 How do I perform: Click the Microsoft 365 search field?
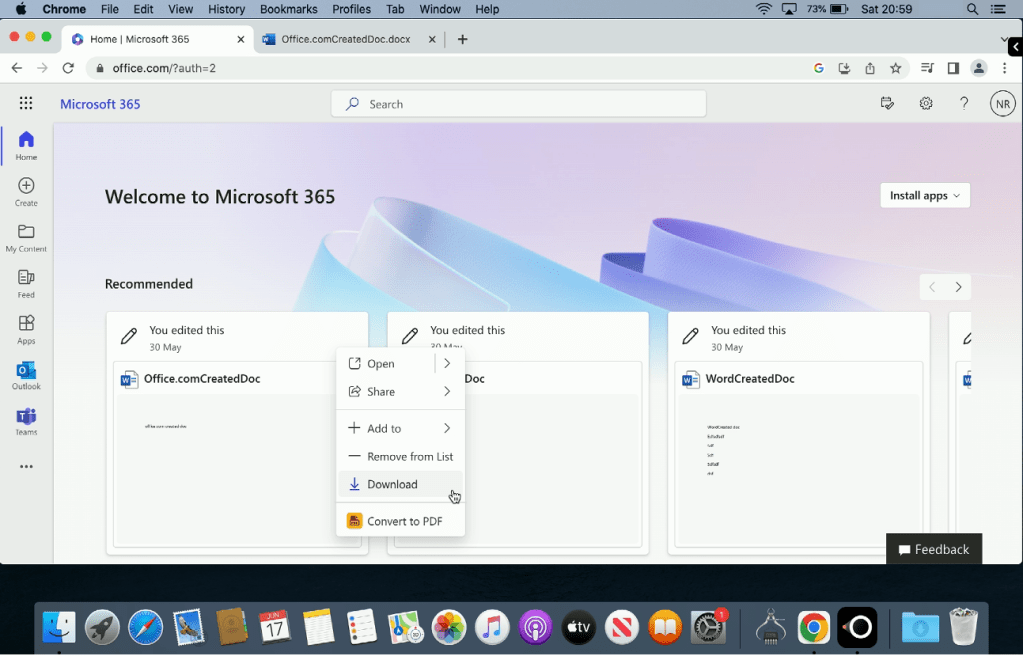tap(518, 104)
